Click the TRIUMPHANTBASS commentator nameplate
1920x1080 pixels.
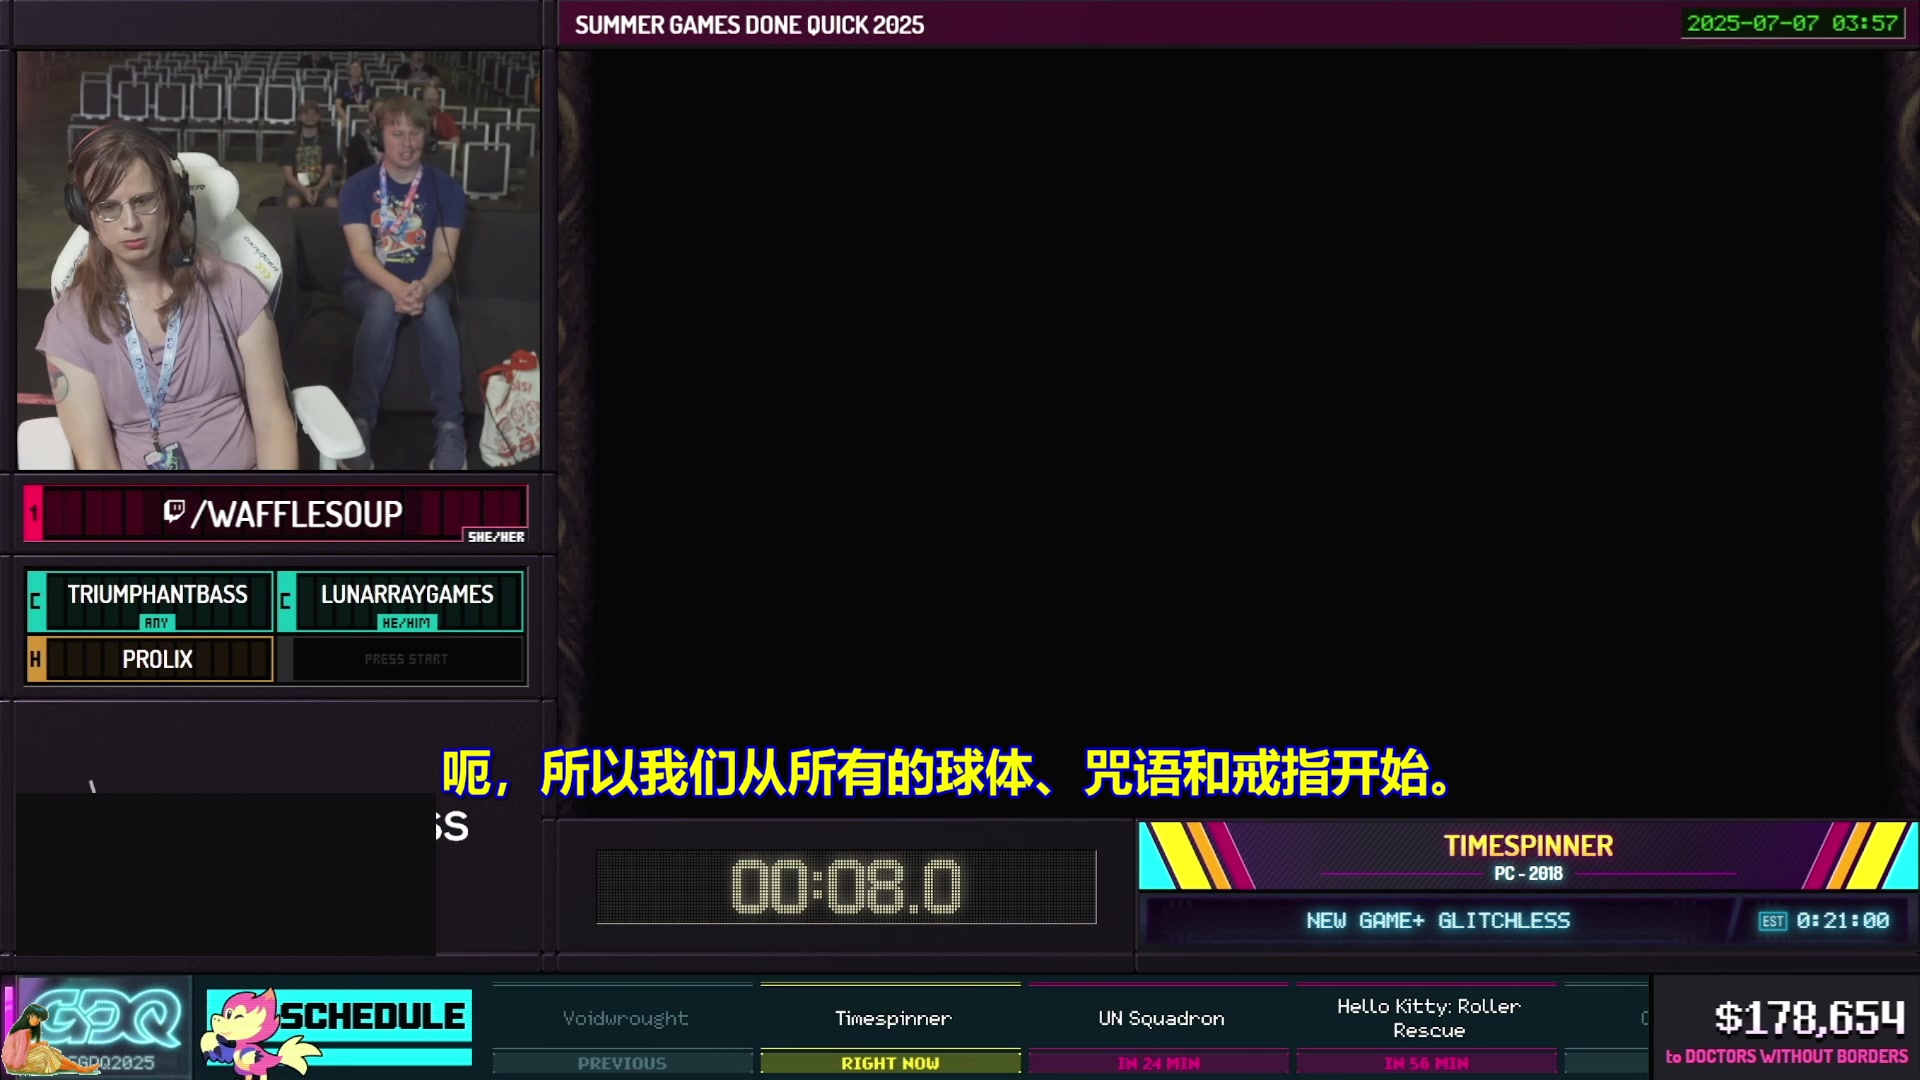[x=150, y=601]
